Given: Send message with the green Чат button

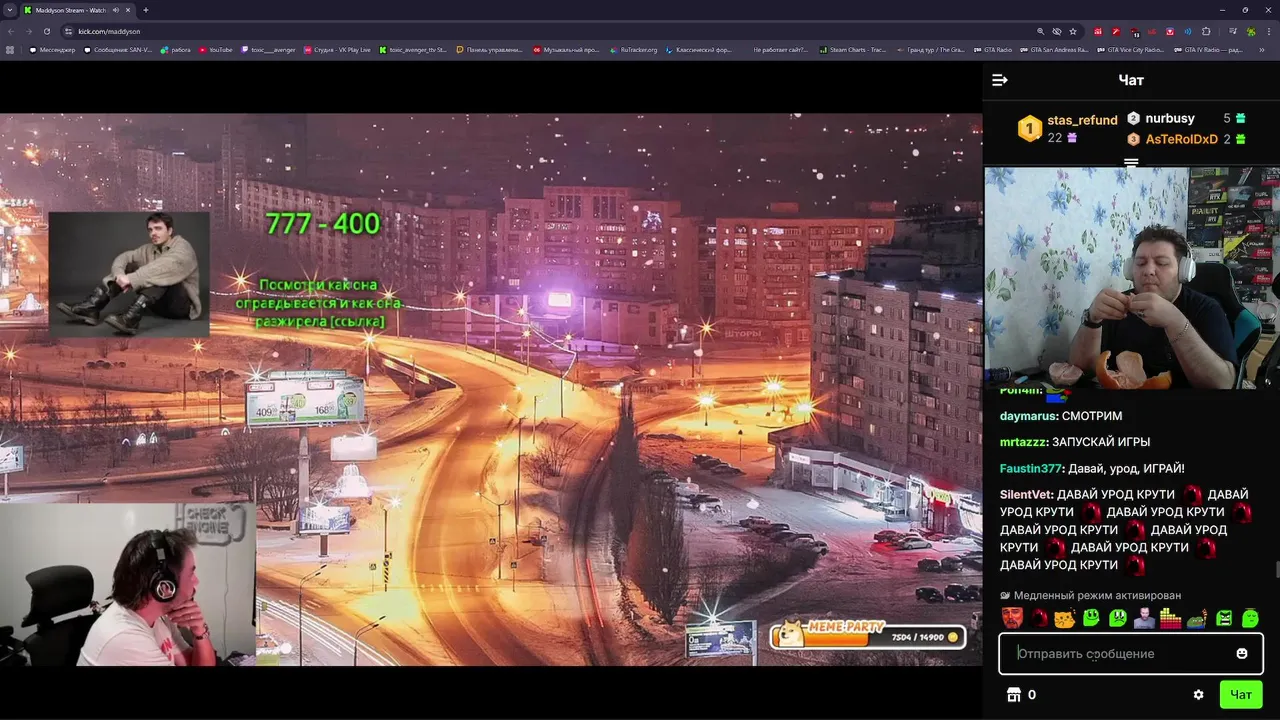Looking at the screenshot, I should click(x=1241, y=695).
